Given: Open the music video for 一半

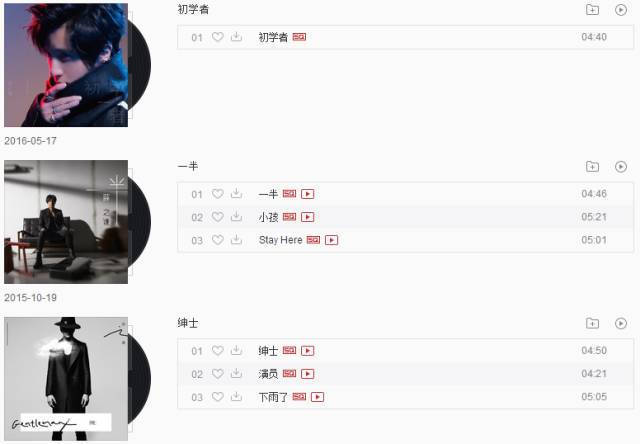Looking at the screenshot, I should 308,194.
